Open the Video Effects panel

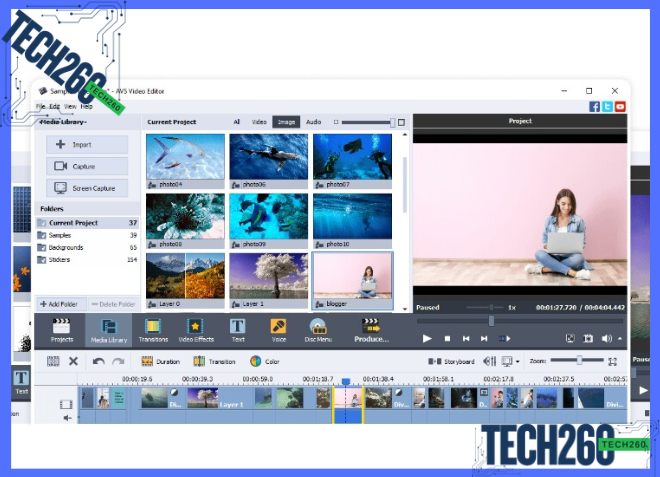(x=196, y=329)
